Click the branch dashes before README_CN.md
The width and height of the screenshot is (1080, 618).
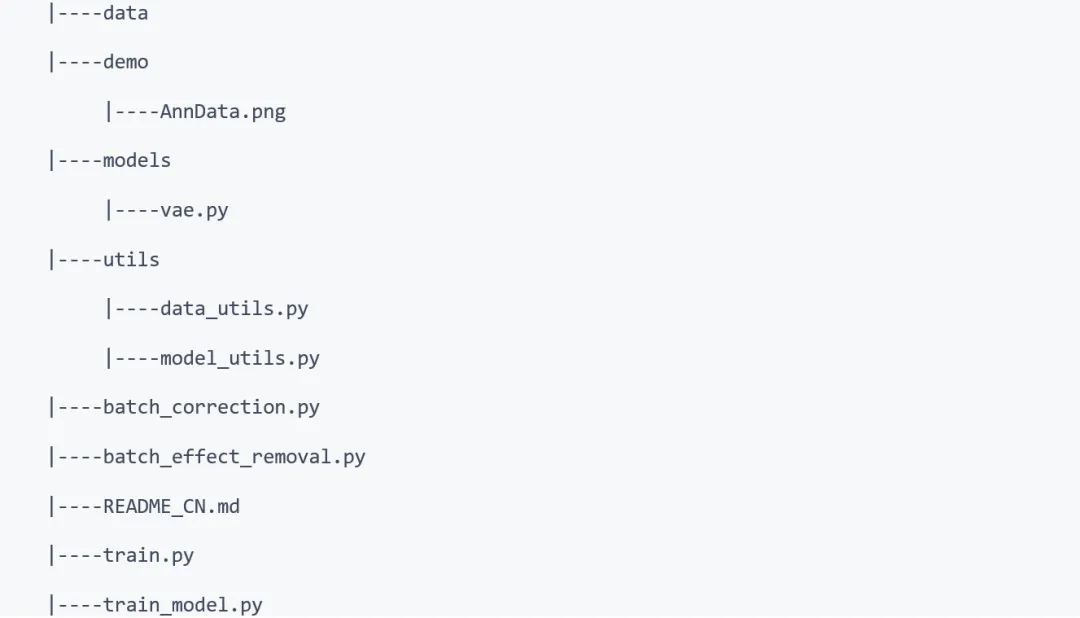click(78, 506)
